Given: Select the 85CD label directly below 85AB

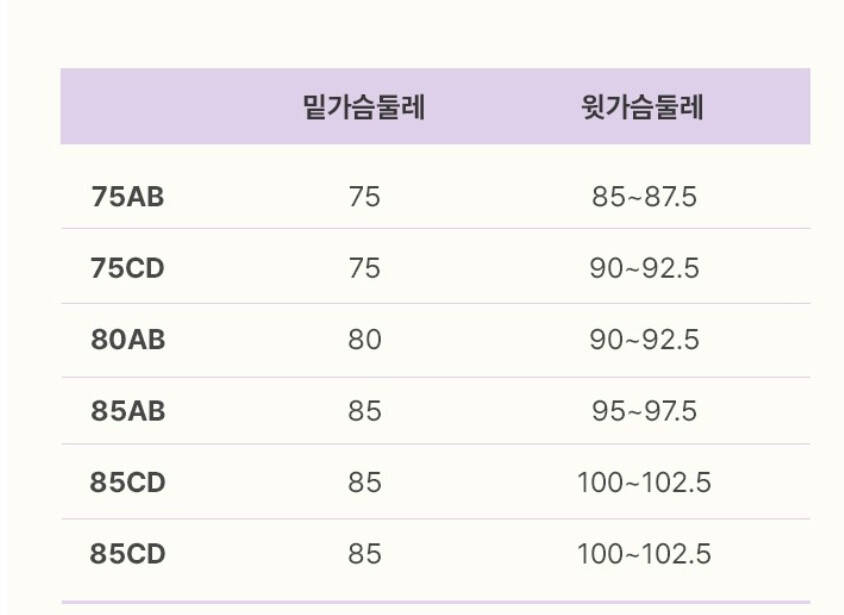Looking at the screenshot, I should click(128, 482).
